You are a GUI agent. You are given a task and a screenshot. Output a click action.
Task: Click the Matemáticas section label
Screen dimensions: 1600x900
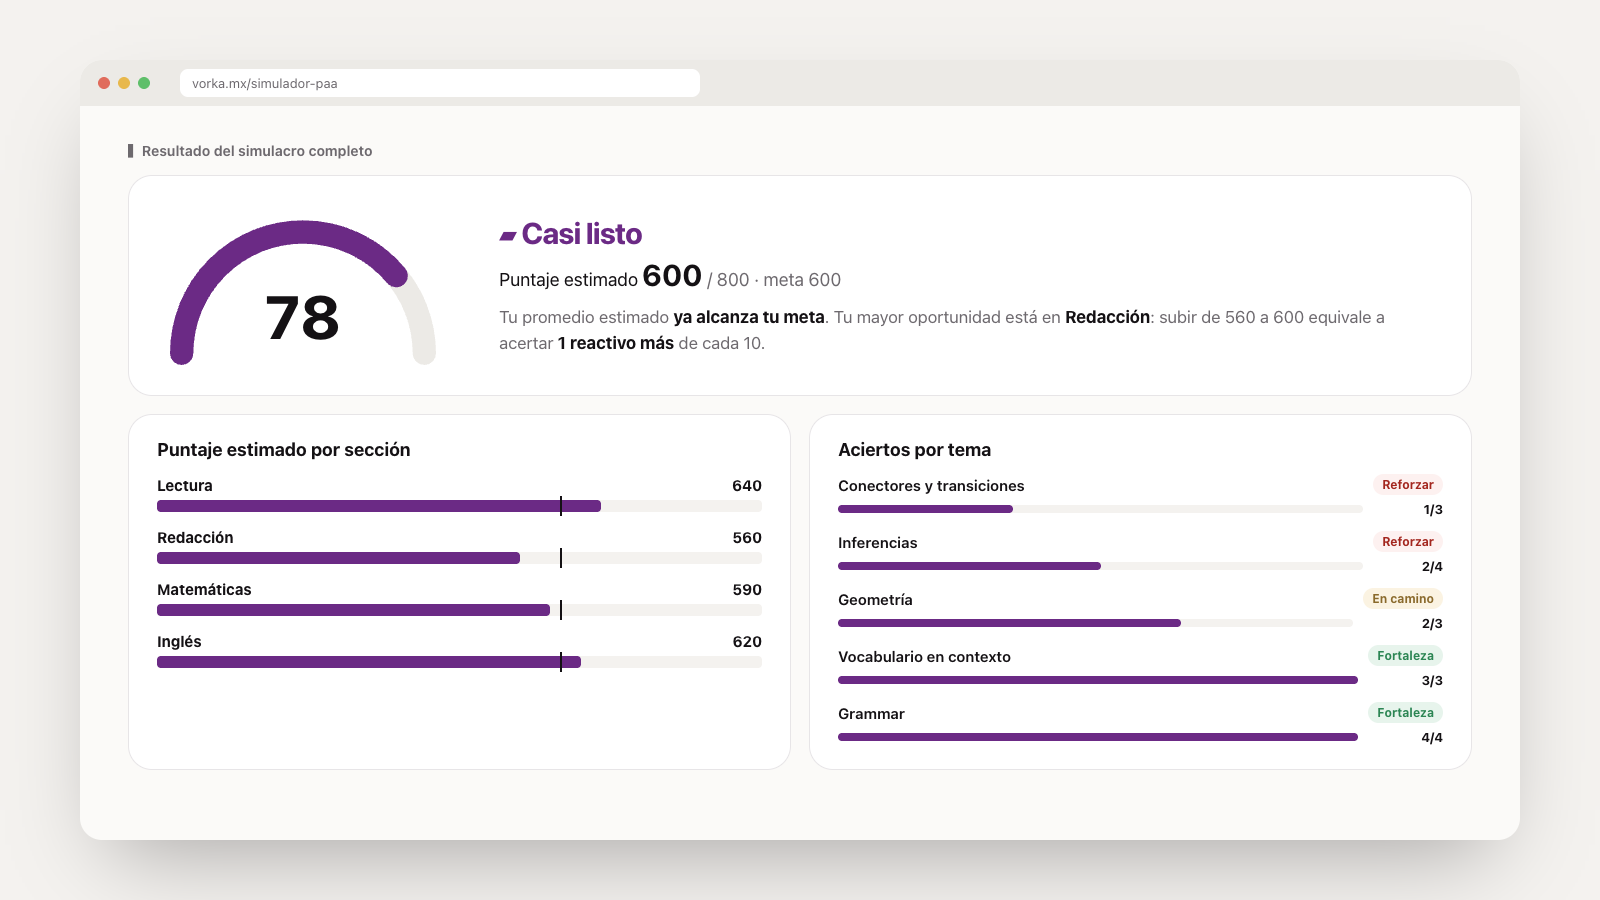pos(204,590)
